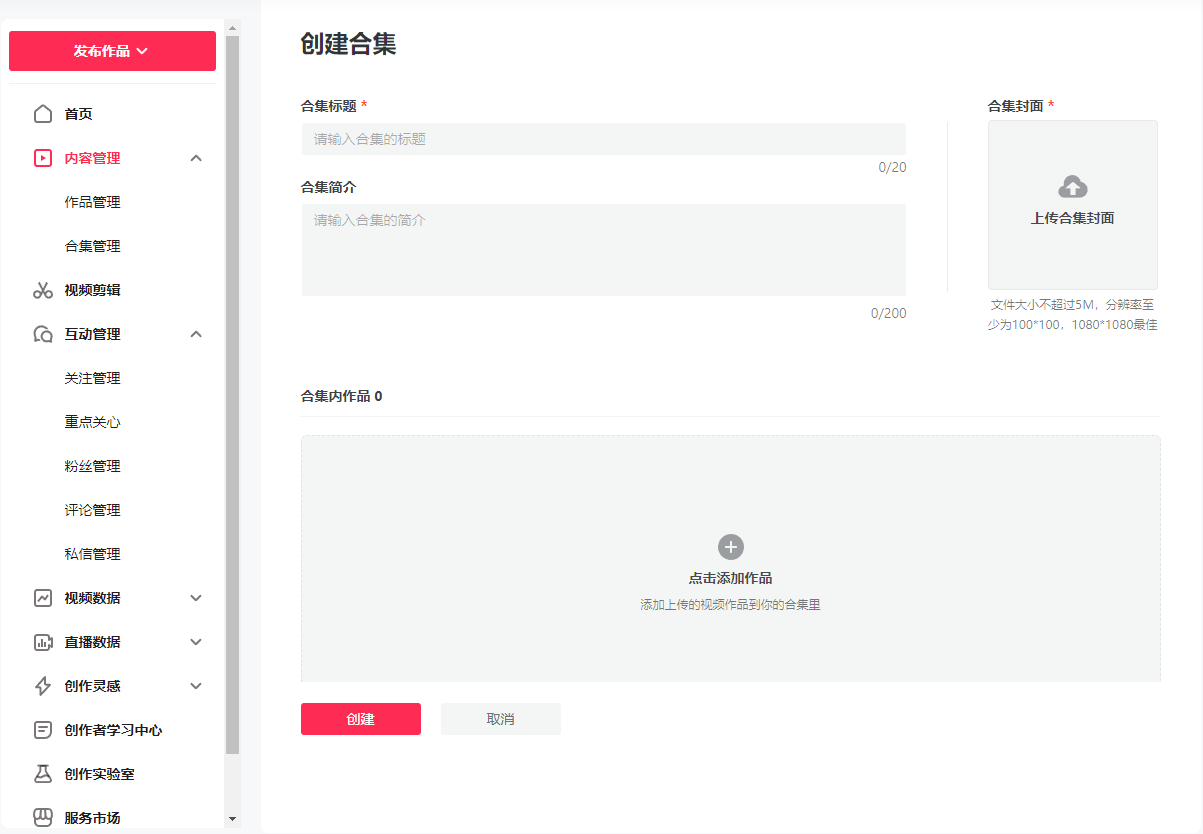Click the chart icon for 视频数据
Screen dimensions: 1203x834
(43, 598)
